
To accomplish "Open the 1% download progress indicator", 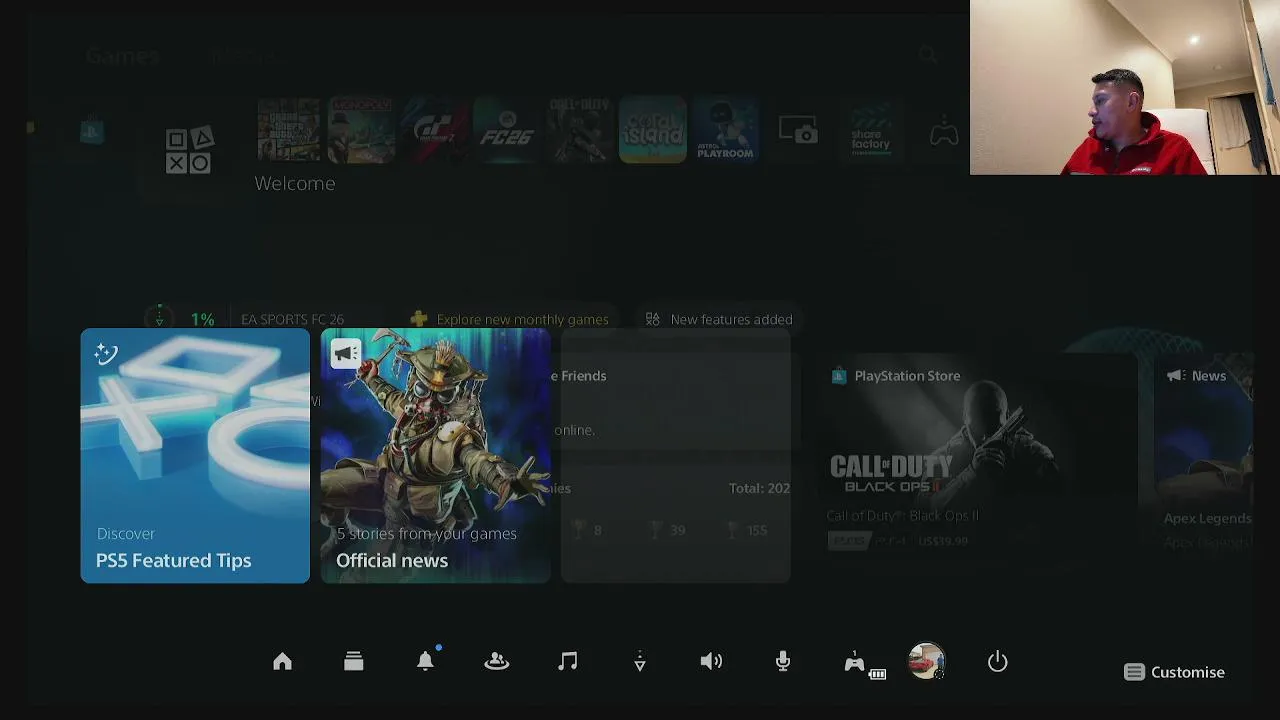I will point(182,319).
